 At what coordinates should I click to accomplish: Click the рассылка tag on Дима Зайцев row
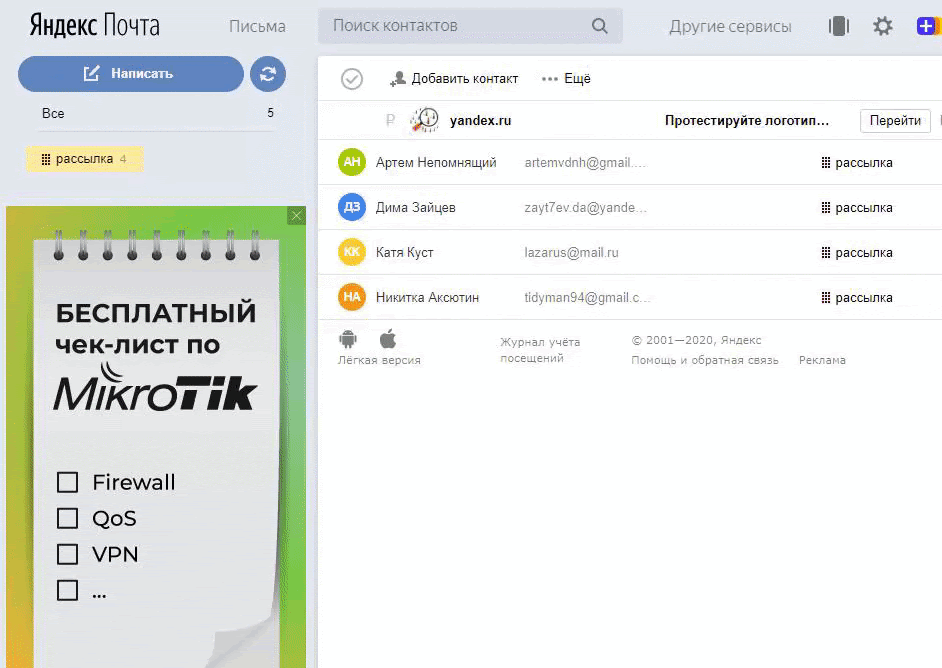tap(857, 208)
